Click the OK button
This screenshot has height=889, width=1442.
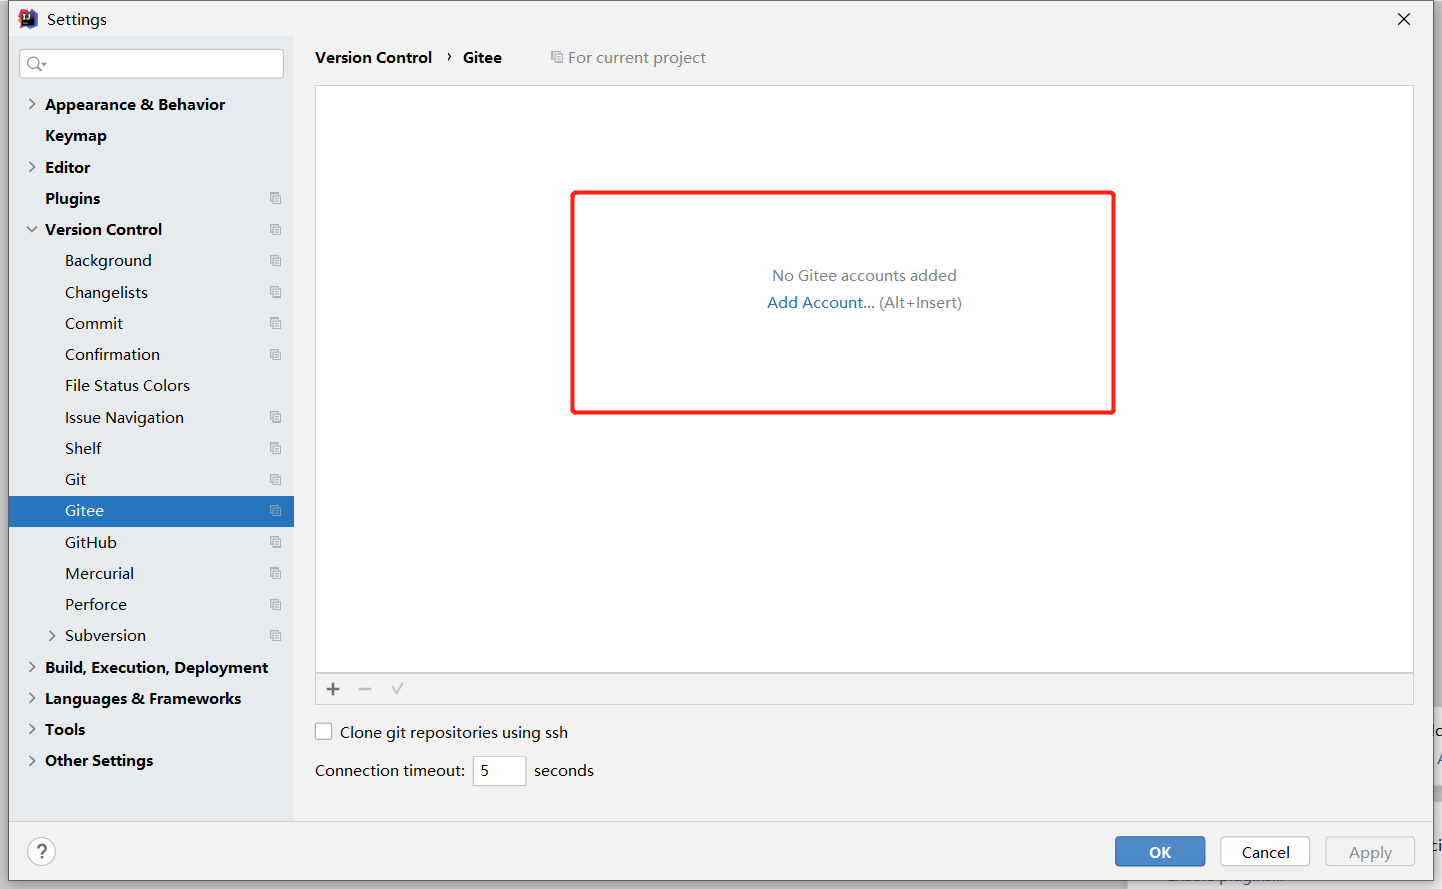1160,852
